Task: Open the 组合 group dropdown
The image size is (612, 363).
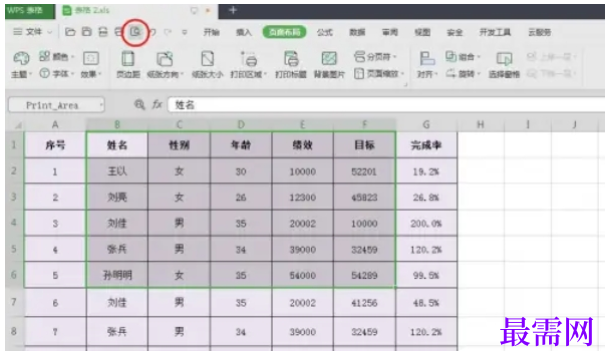Action: (x=463, y=57)
